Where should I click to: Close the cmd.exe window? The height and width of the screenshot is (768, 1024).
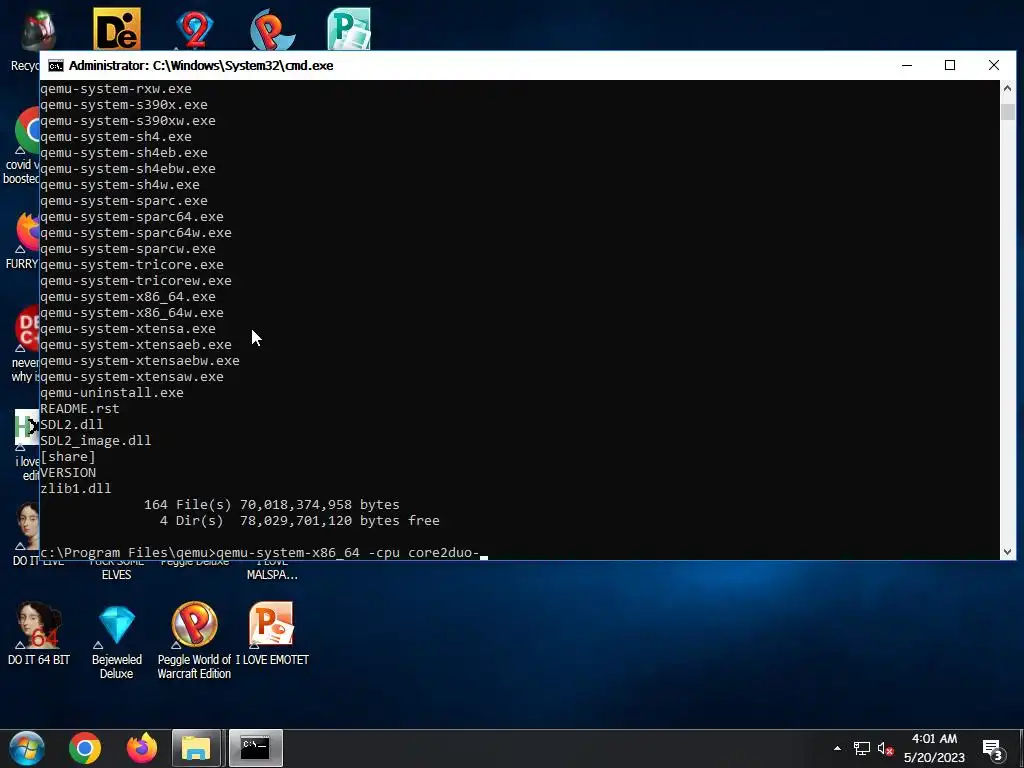(993, 65)
